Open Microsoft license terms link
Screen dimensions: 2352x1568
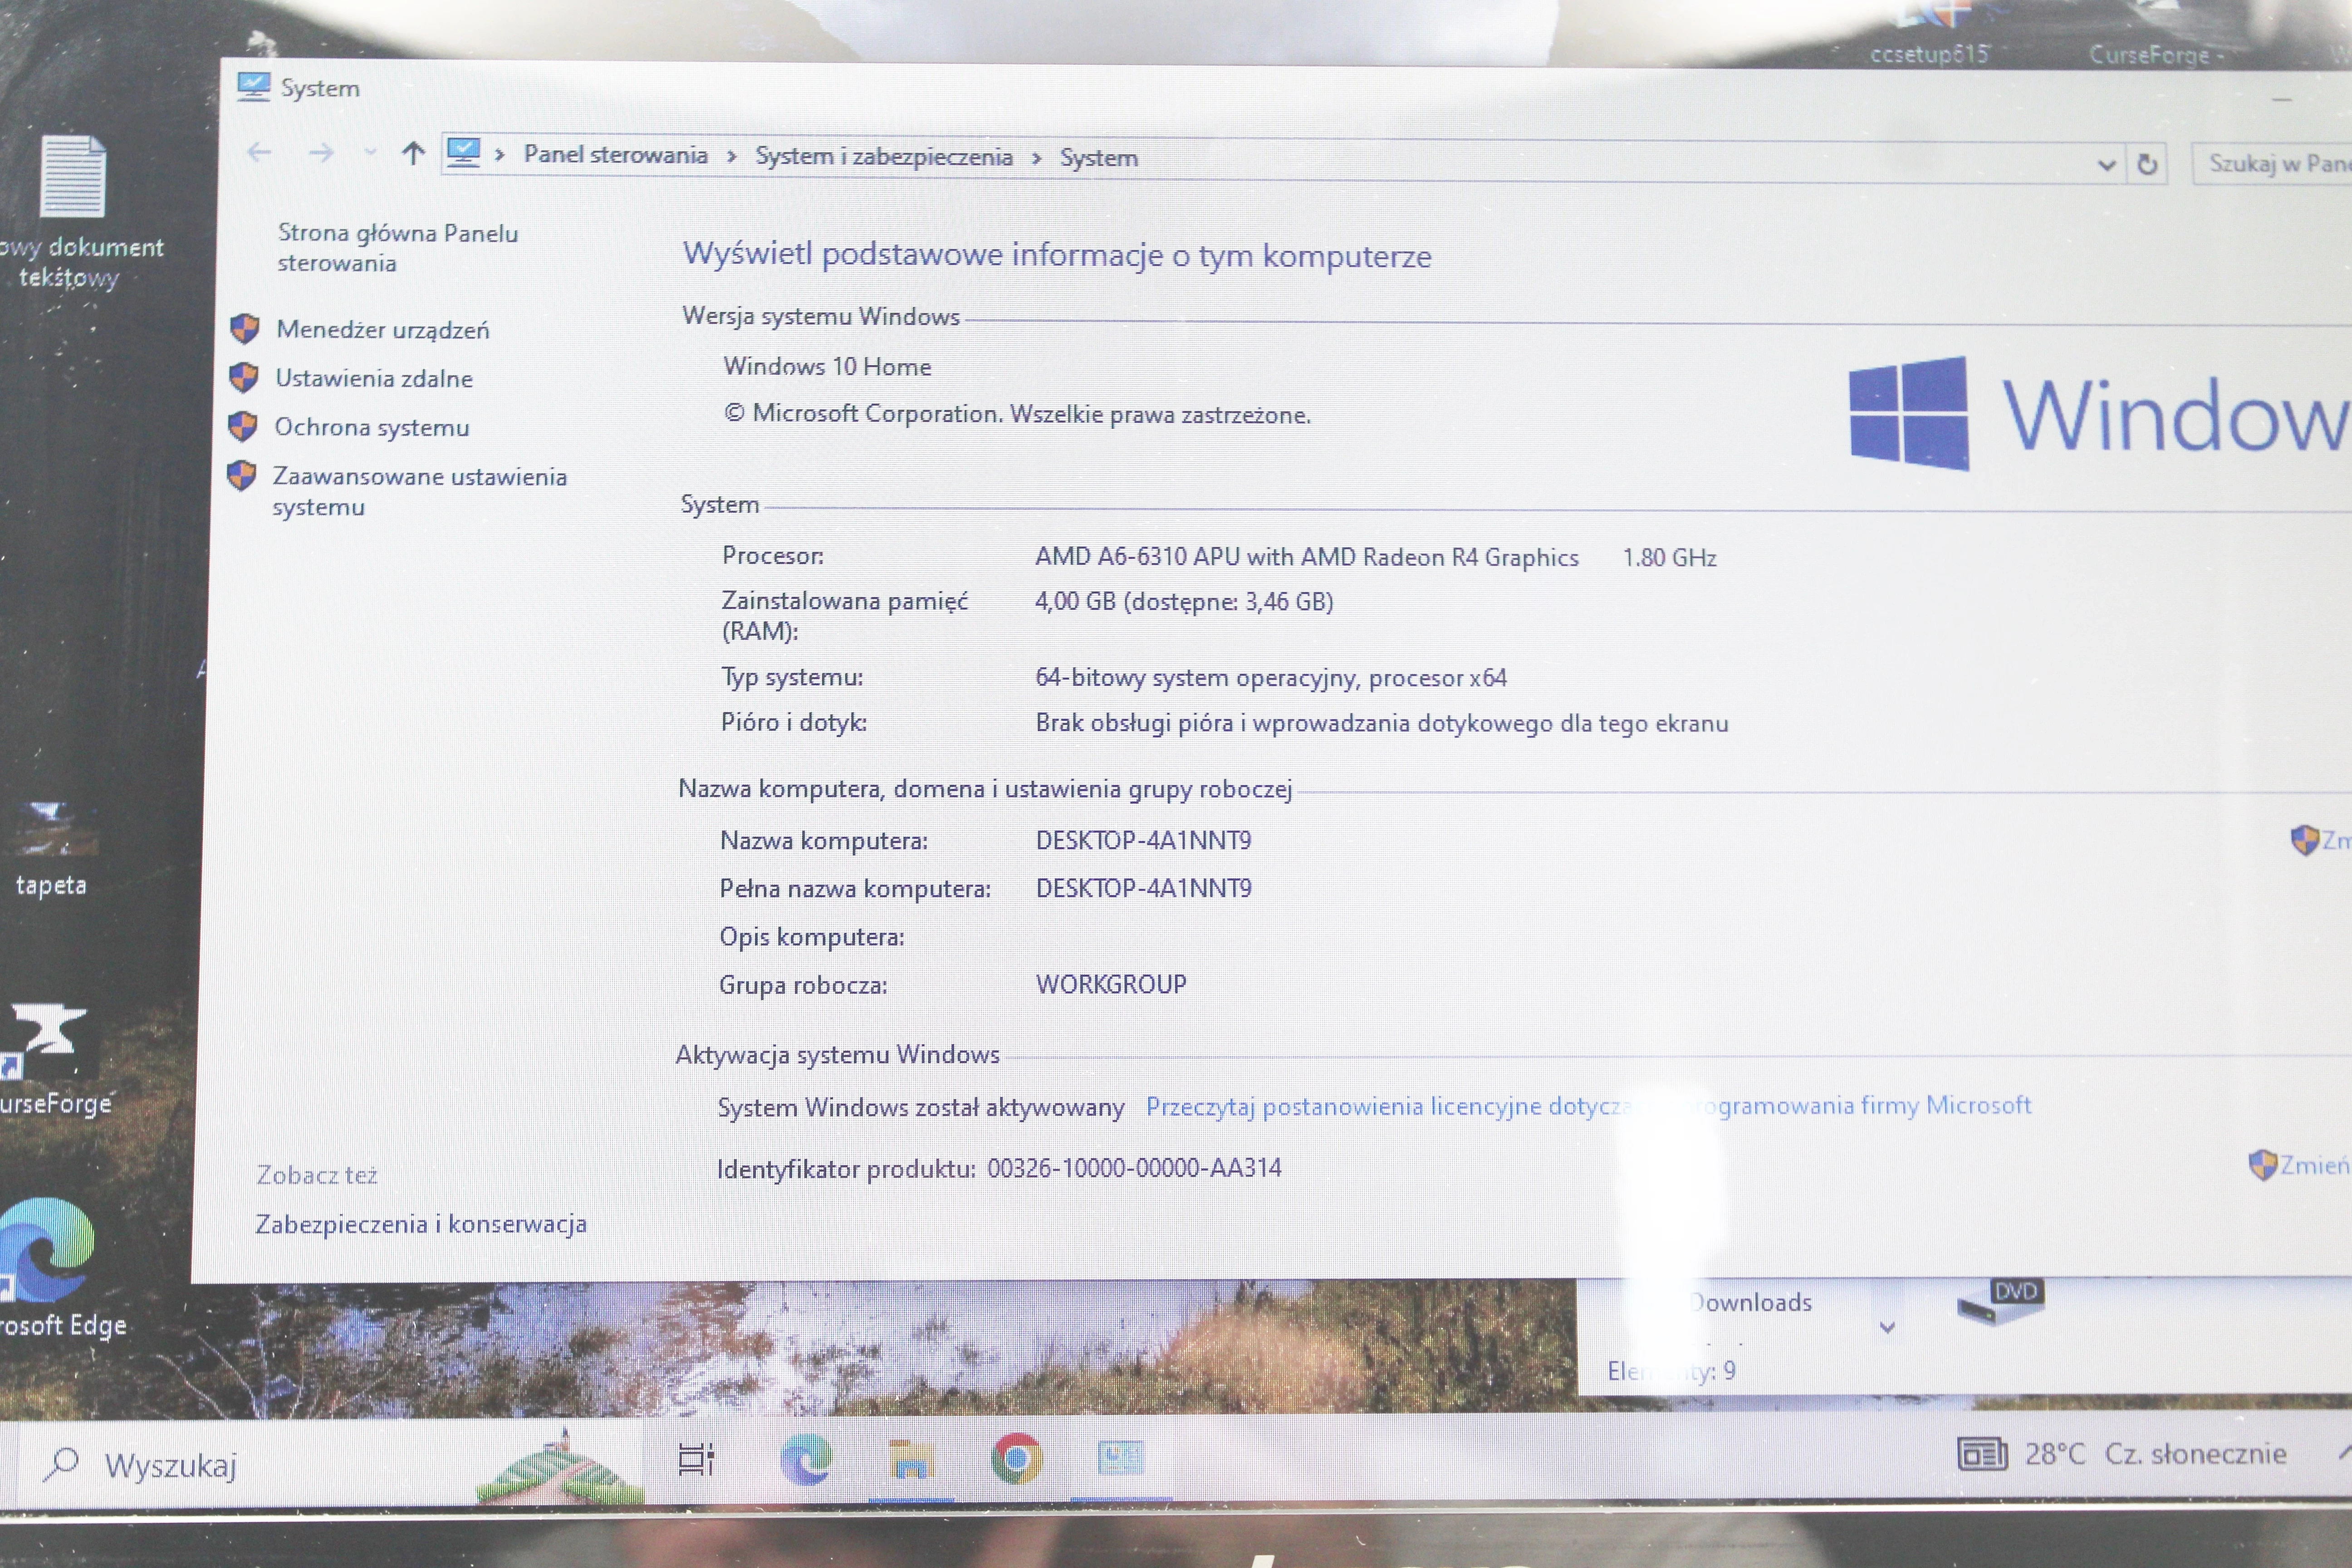point(1588,1106)
